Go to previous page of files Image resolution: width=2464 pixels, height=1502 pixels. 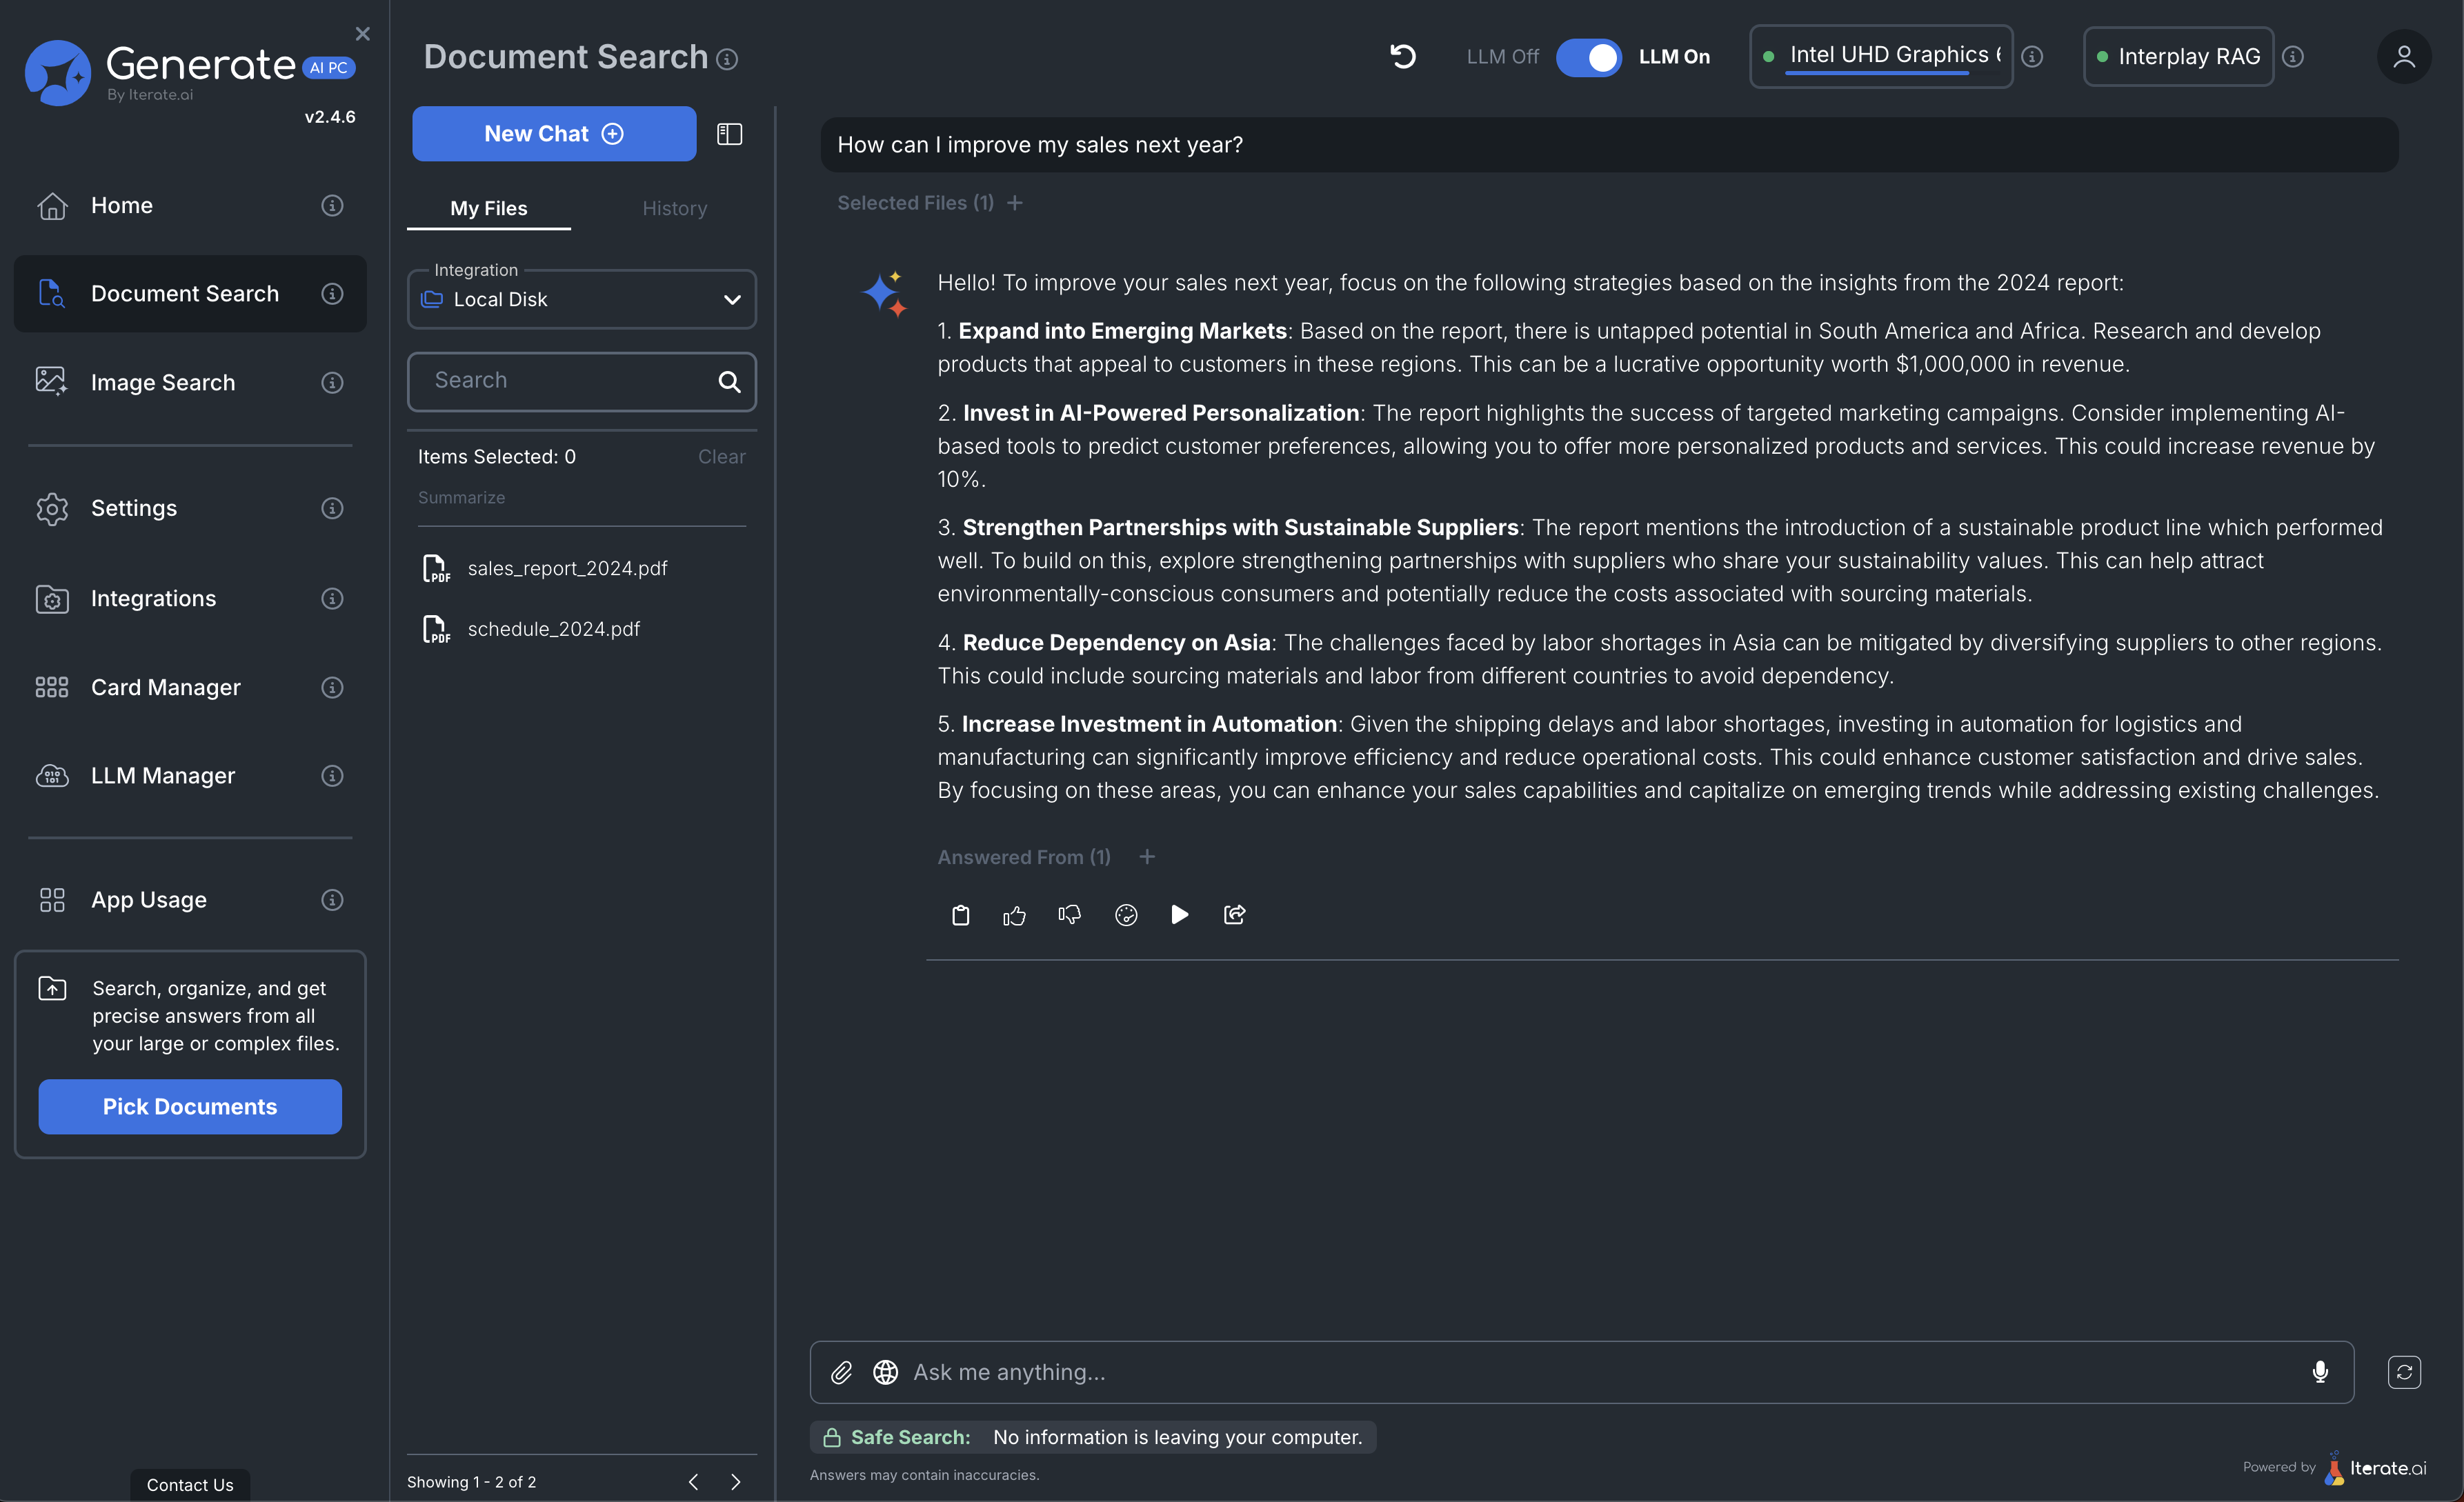693,1481
